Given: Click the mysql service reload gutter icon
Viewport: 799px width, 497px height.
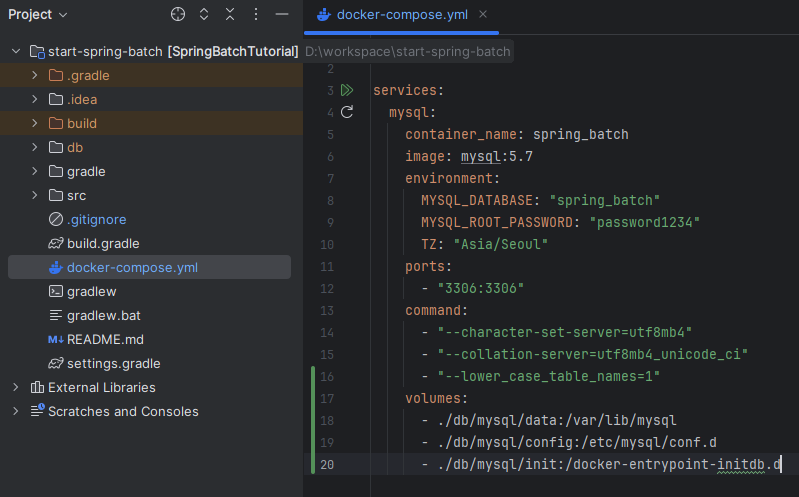Looking at the screenshot, I should 347,112.
